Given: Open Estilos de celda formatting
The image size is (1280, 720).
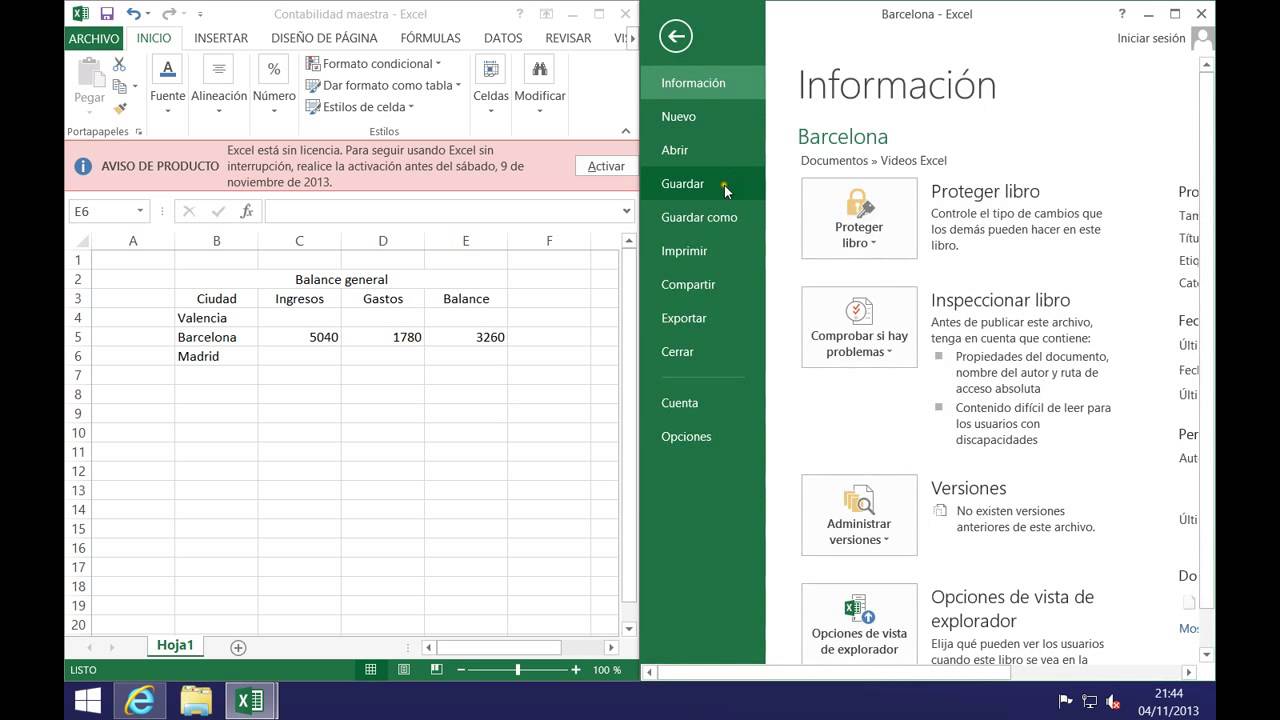Looking at the screenshot, I should (312, 107).
